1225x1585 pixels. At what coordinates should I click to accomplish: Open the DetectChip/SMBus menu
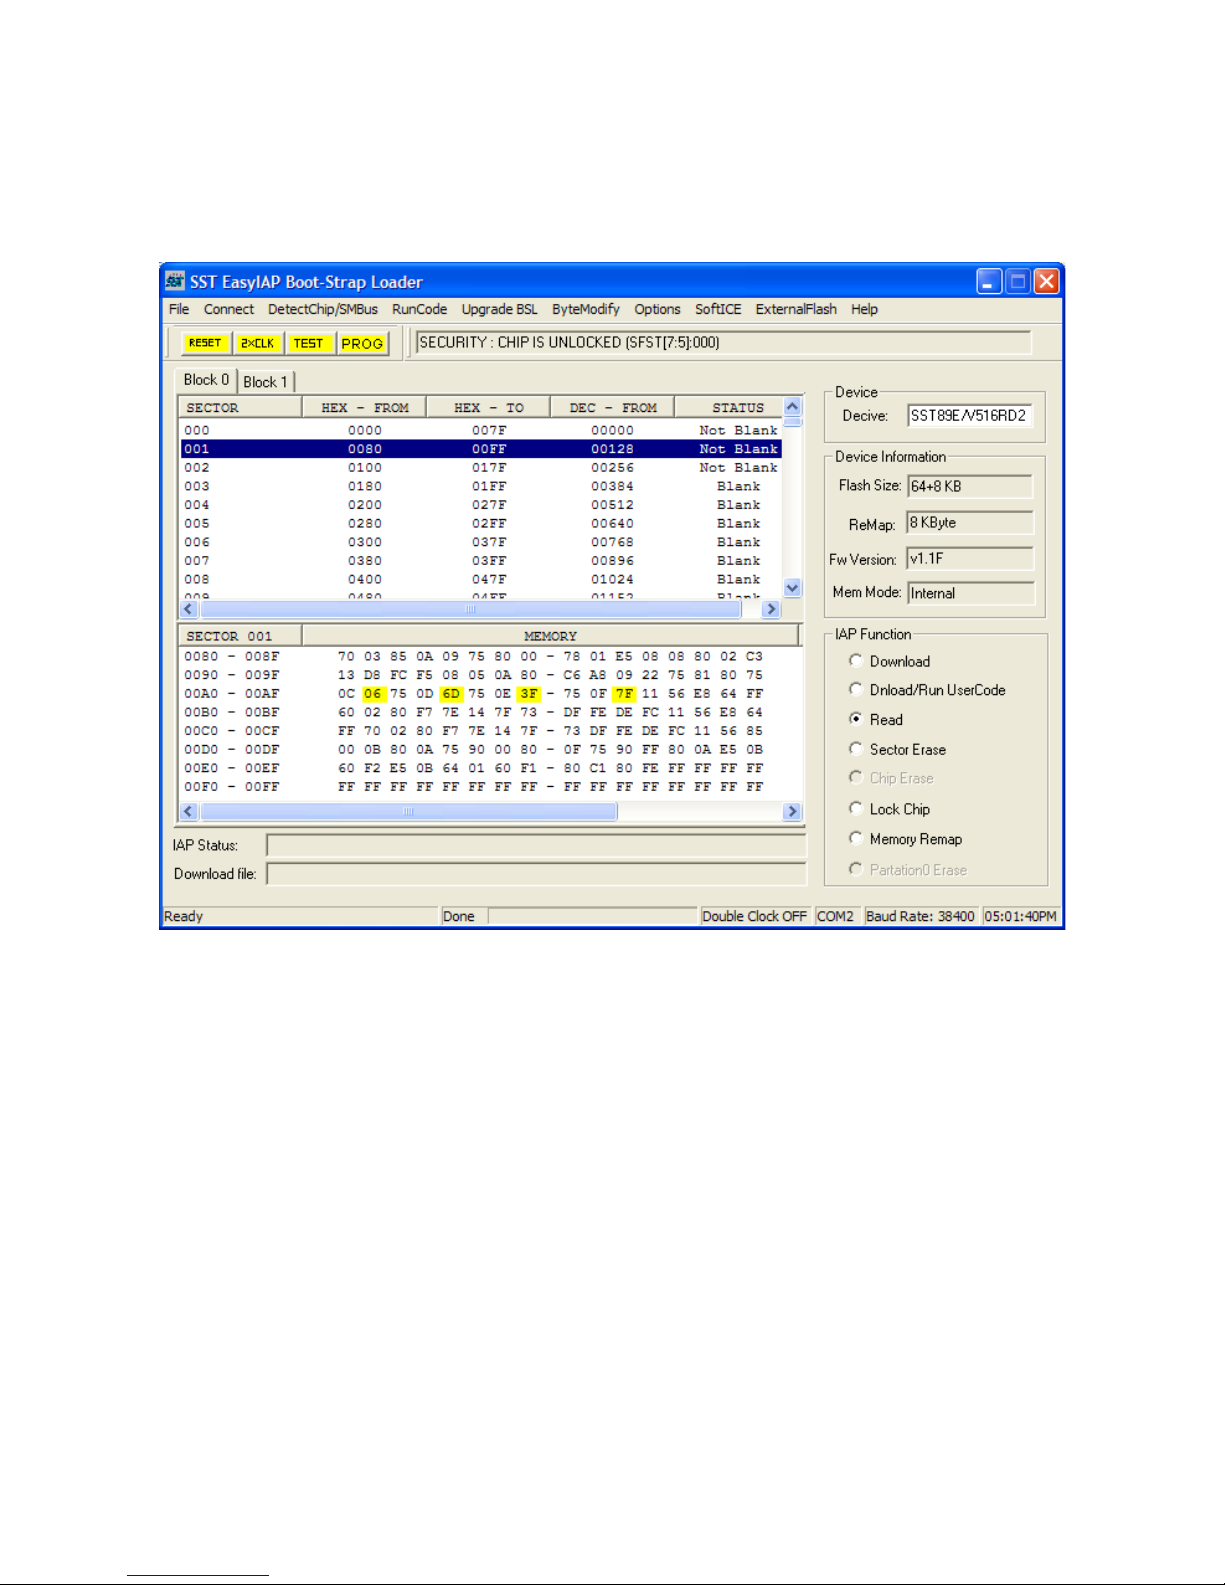click(323, 309)
